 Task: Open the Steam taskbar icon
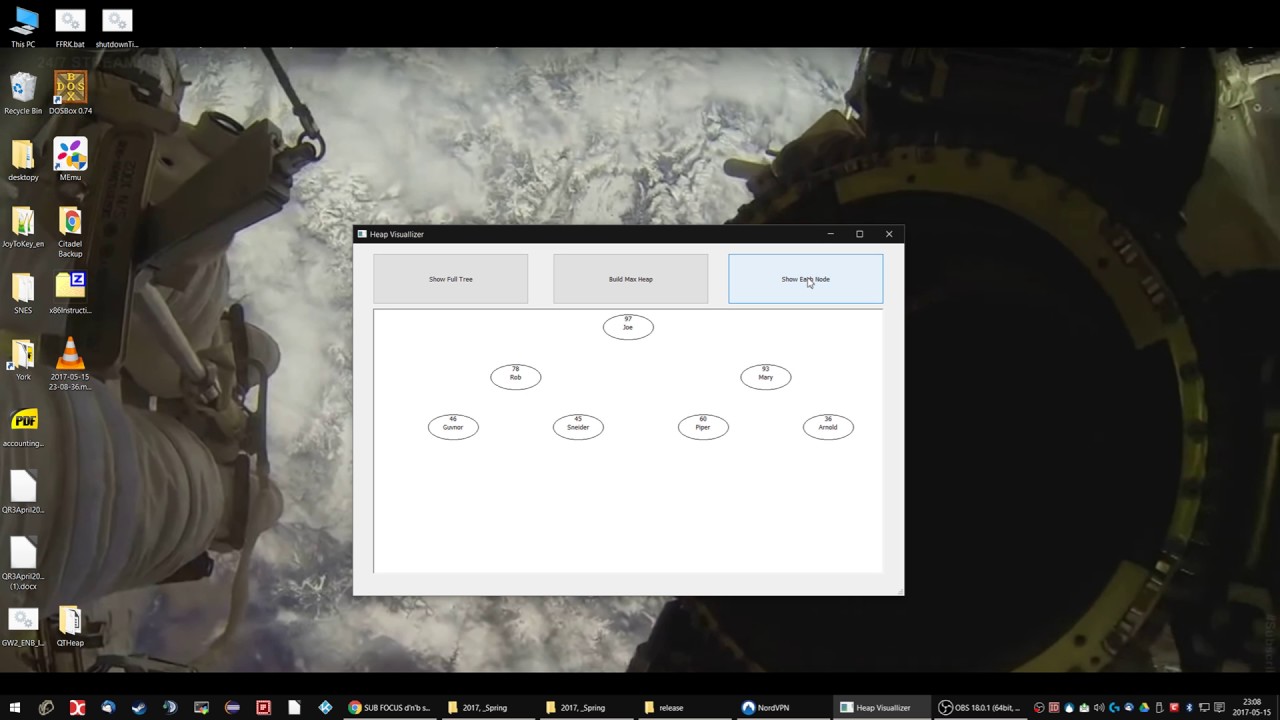(139, 708)
